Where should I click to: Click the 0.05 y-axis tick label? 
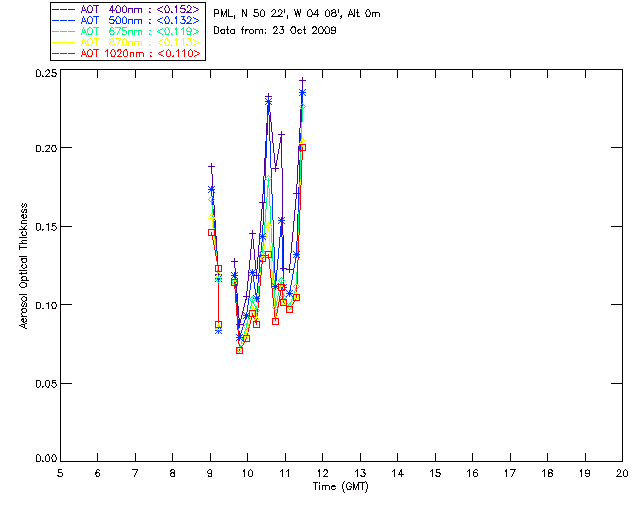tap(46, 384)
